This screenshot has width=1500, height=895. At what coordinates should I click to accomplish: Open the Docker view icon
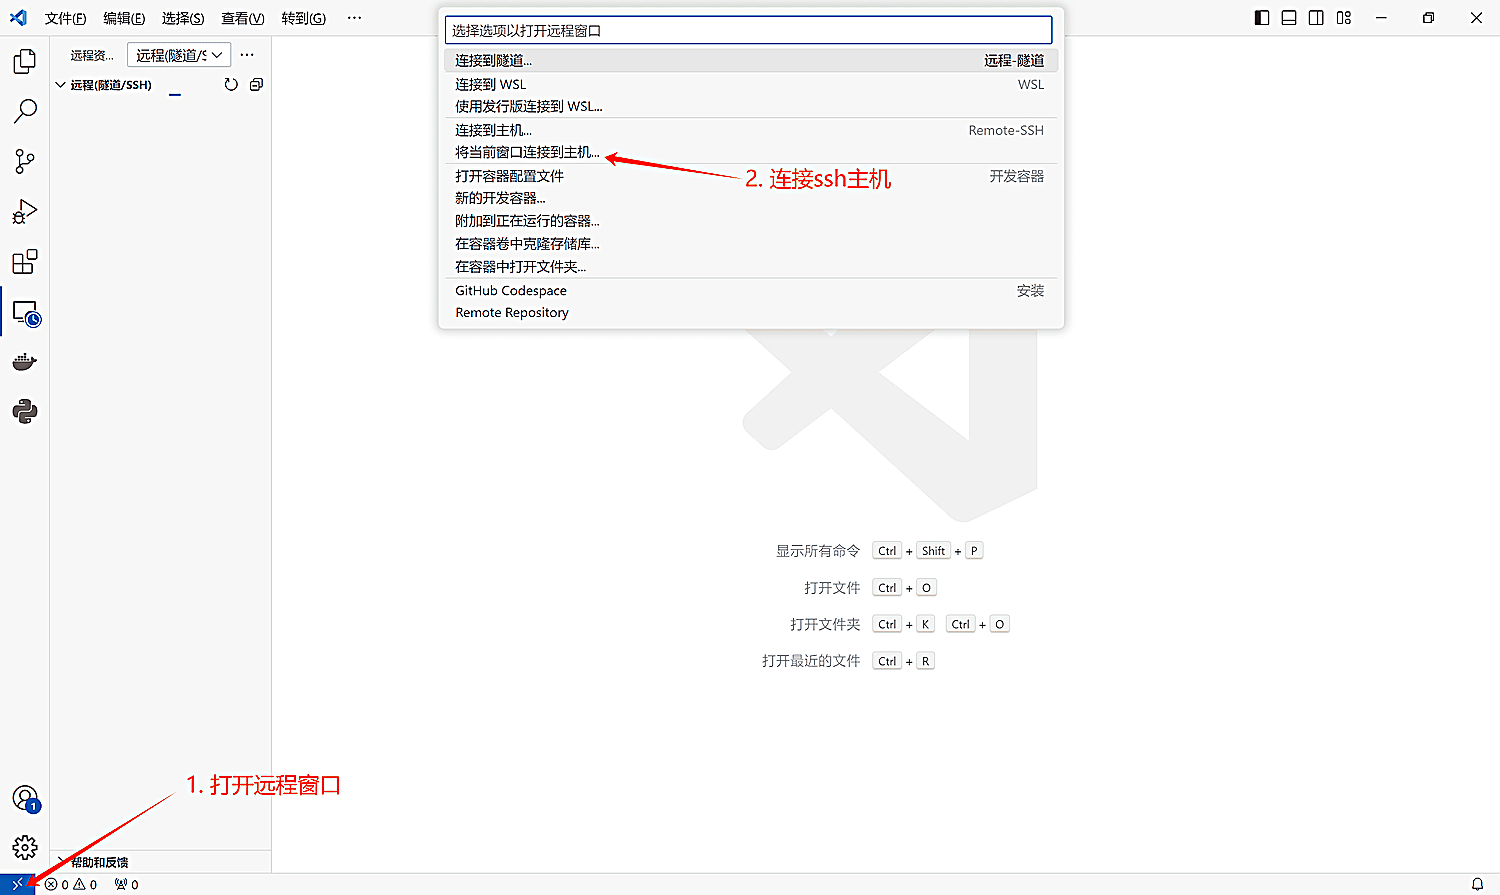point(25,362)
